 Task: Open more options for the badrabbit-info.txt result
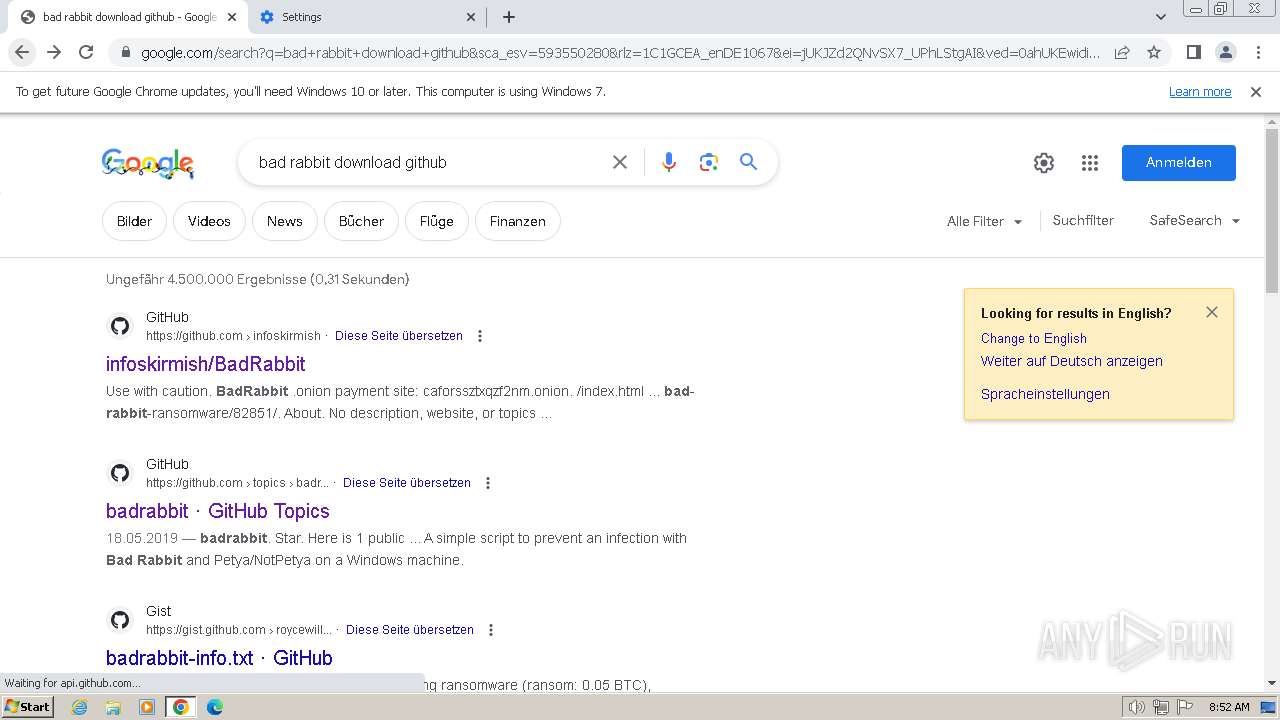[491, 630]
